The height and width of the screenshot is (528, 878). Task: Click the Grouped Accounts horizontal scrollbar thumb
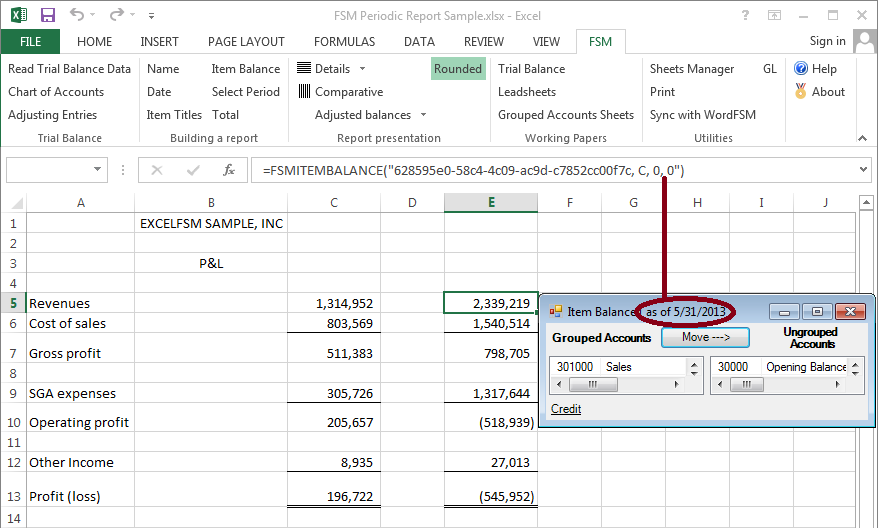(594, 385)
